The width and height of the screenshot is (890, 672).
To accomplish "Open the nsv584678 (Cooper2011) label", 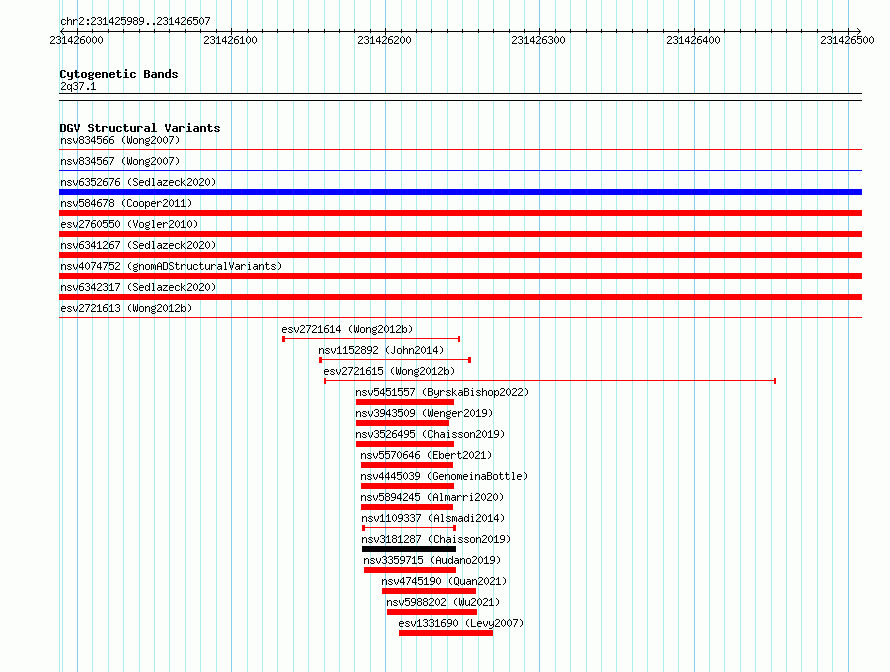I will click(x=126, y=203).
